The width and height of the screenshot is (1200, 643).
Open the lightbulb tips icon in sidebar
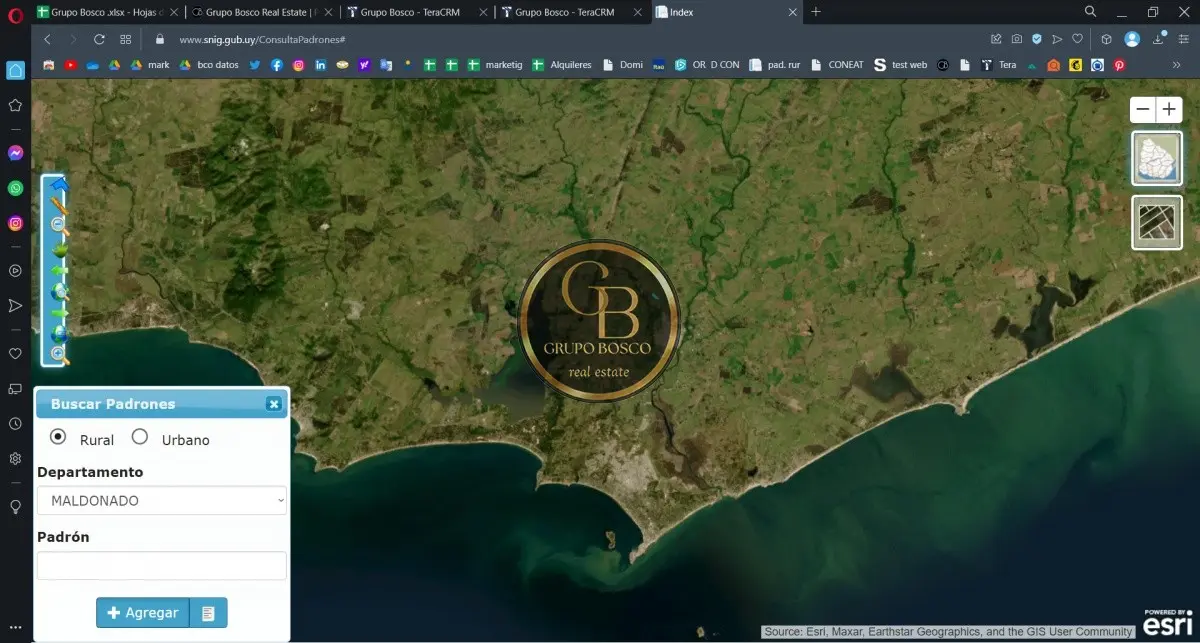pos(15,507)
